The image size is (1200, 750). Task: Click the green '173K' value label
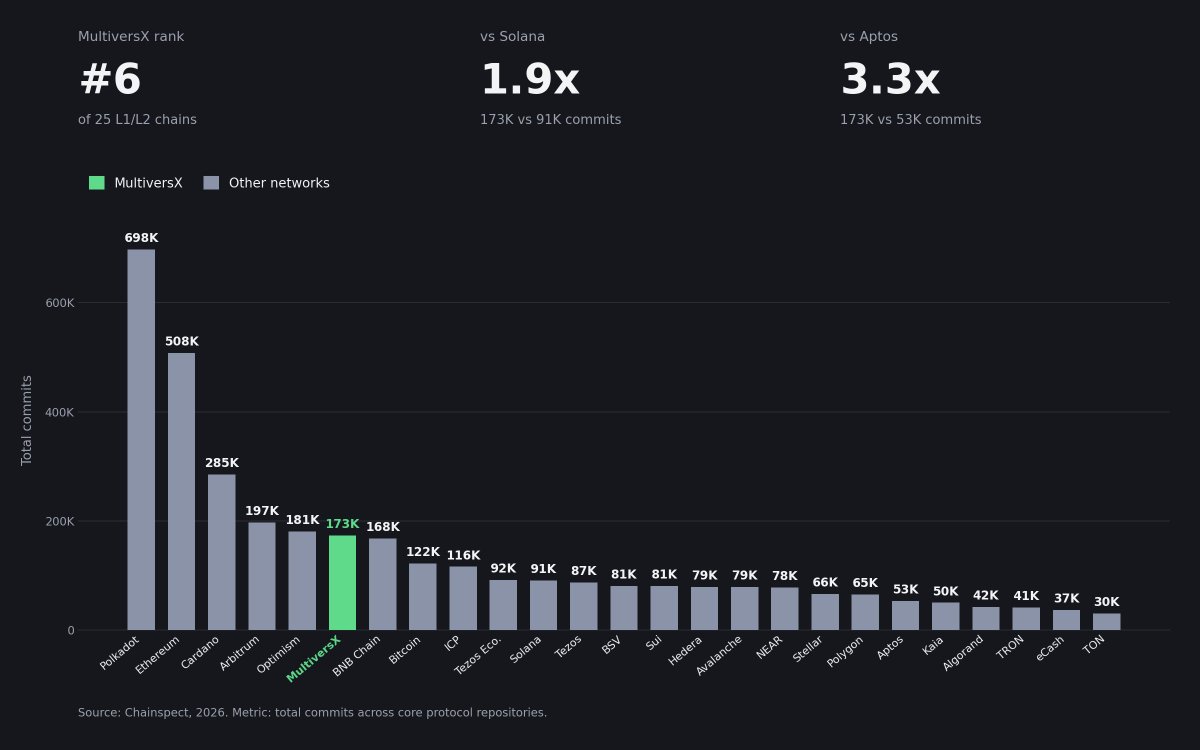(342, 524)
